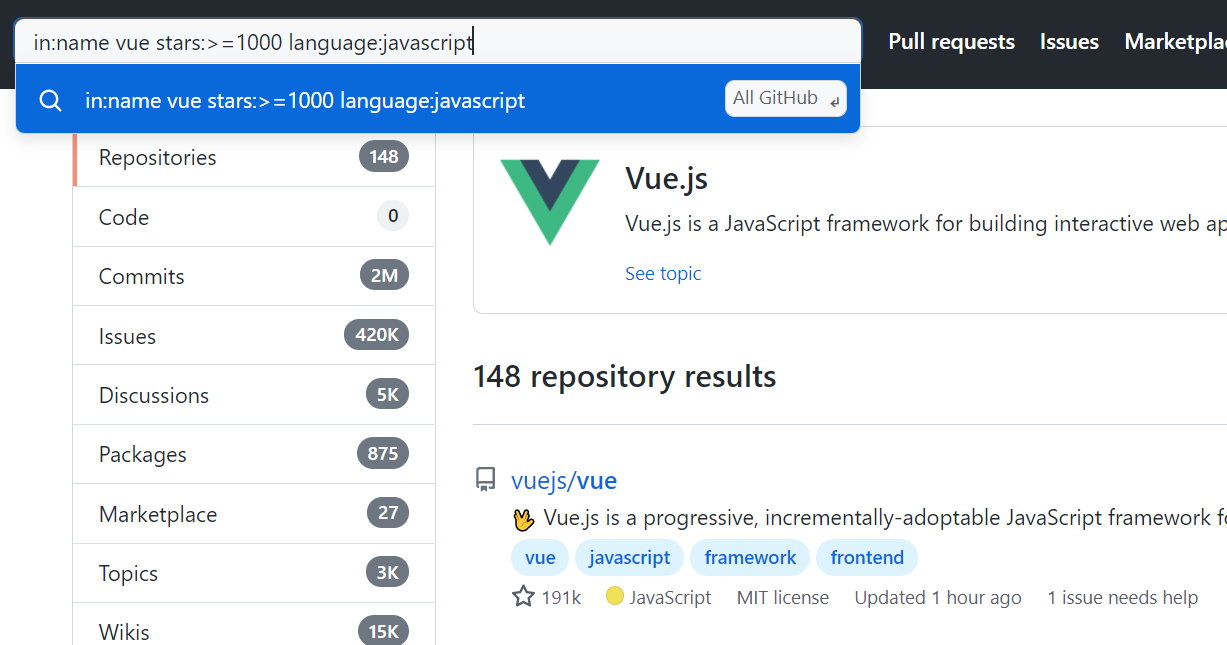
Task: Open the vuejs/vue repository link
Action: pyautogui.click(x=564, y=481)
